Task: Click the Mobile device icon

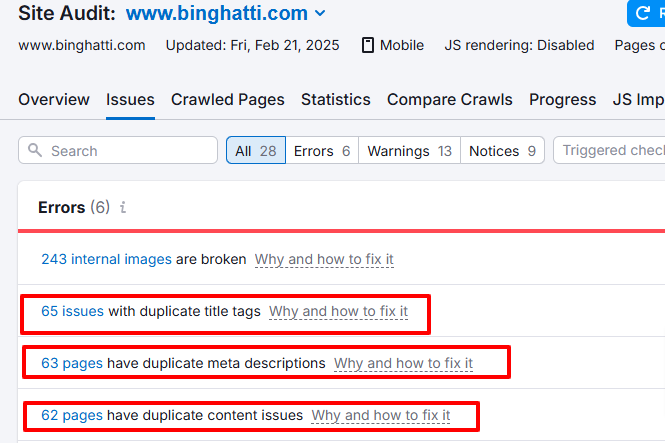Action: [x=368, y=45]
